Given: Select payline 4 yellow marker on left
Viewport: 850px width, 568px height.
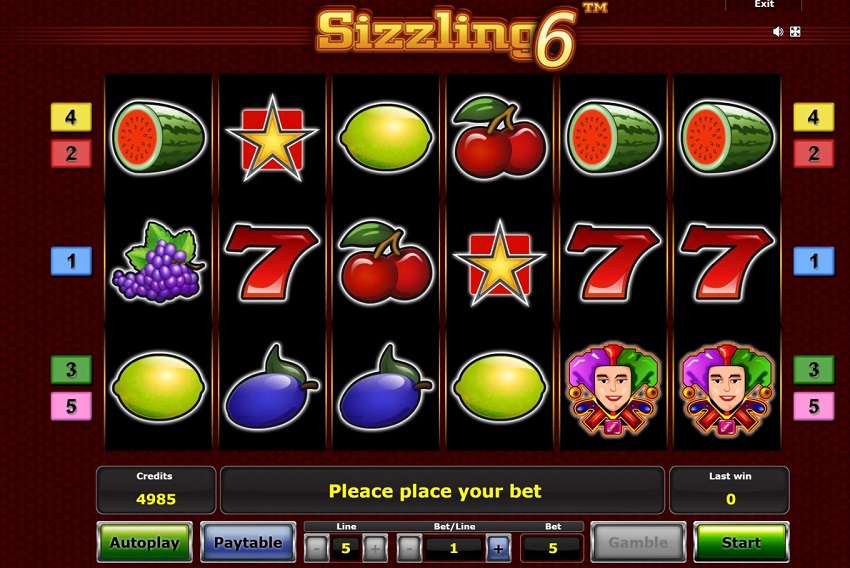Looking at the screenshot, I should (x=71, y=117).
